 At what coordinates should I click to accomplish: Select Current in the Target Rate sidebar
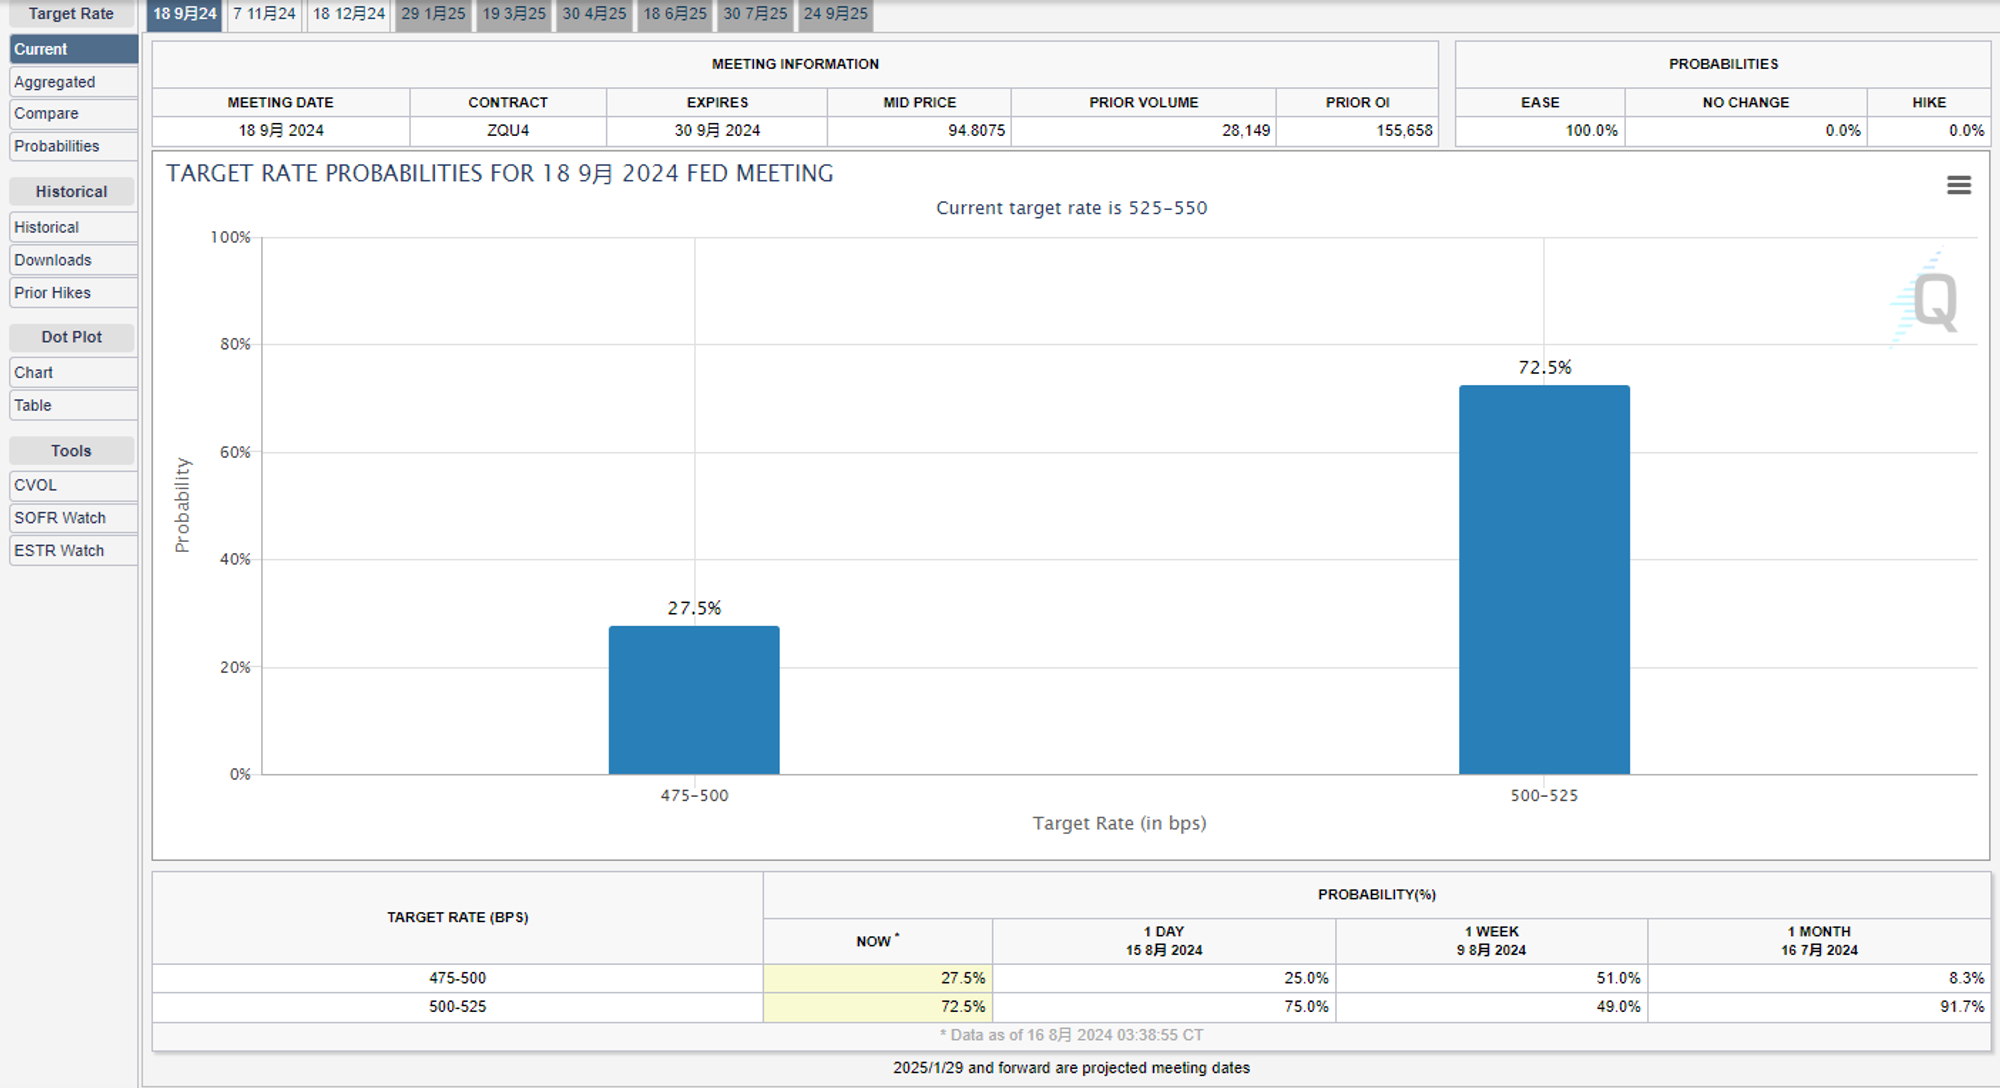coord(73,49)
